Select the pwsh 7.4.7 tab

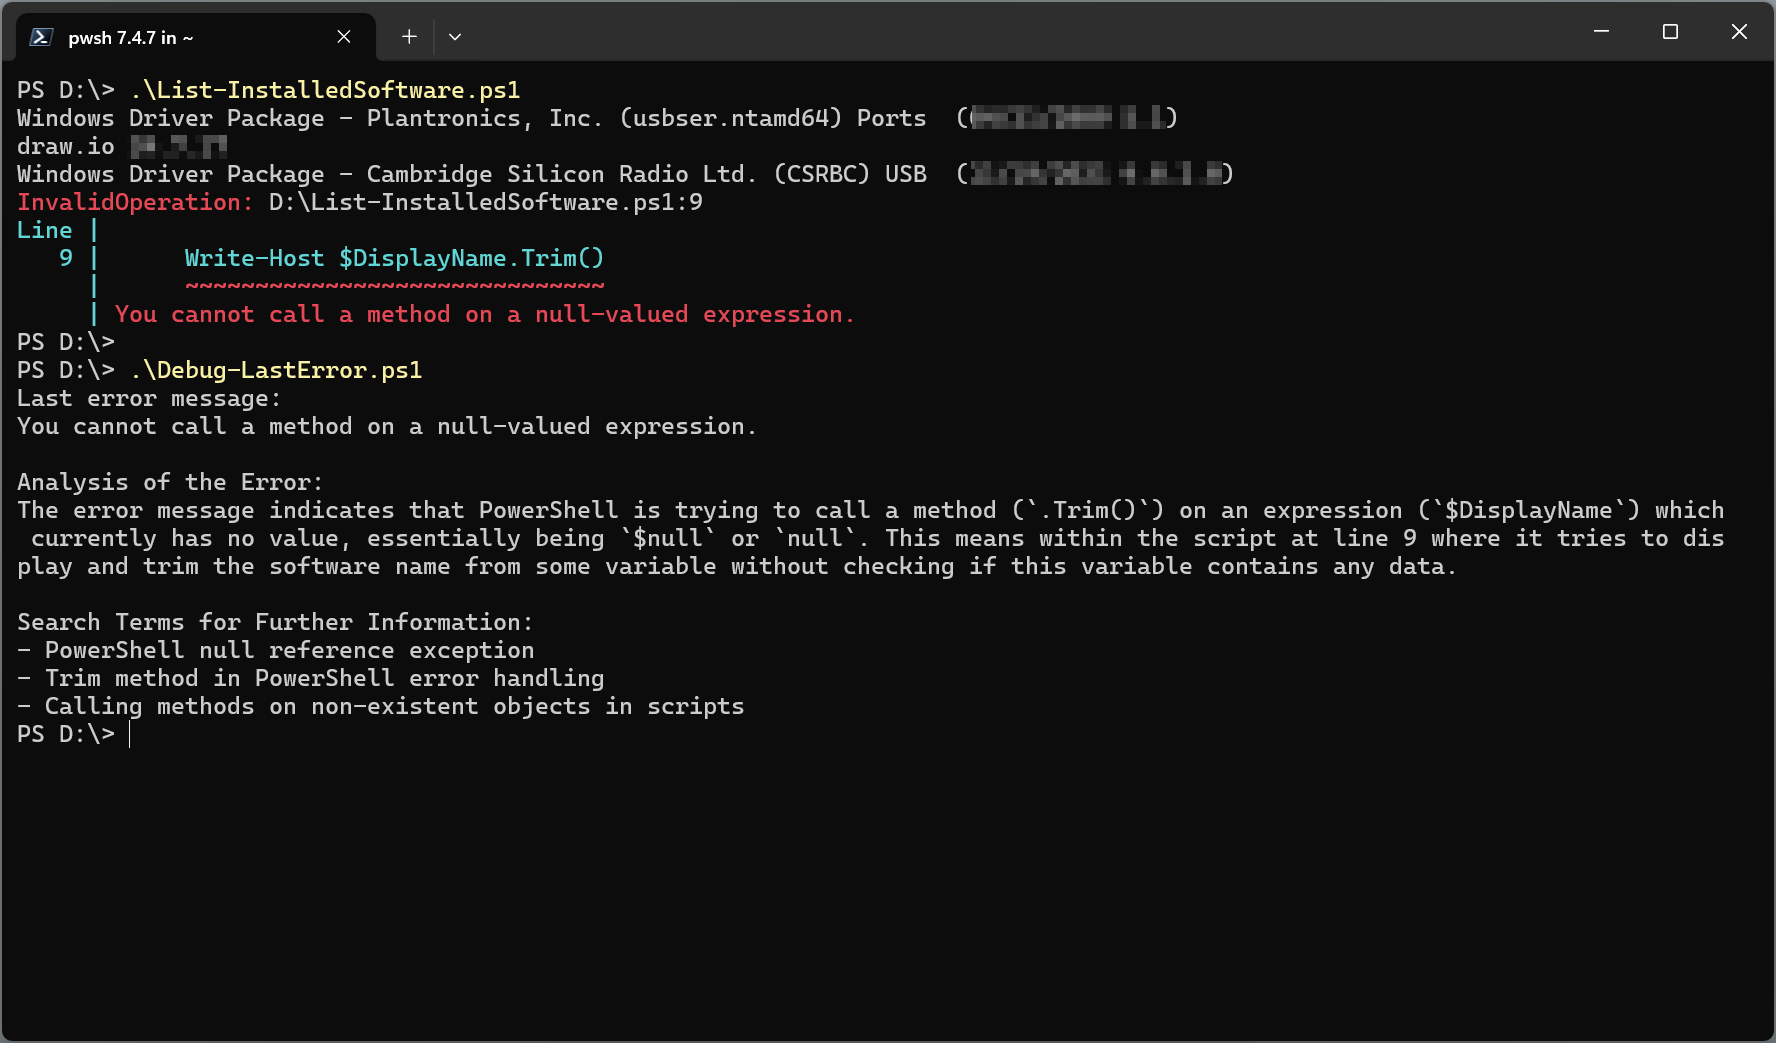(x=196, y=37)
